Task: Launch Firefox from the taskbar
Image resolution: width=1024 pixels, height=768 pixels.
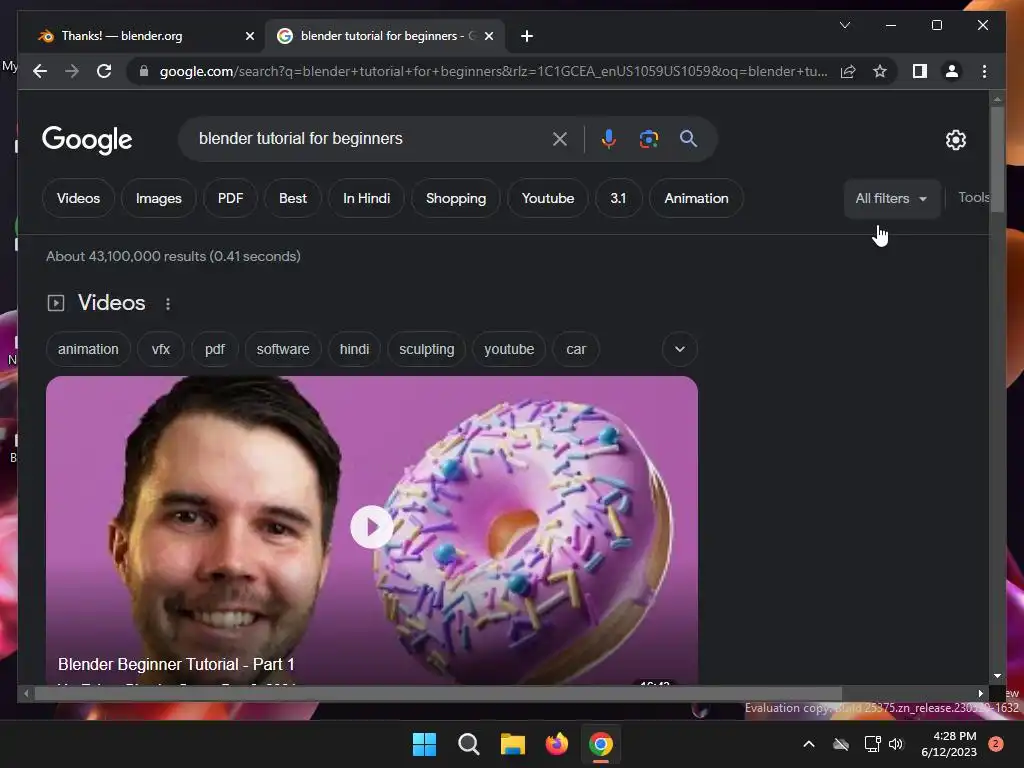Action: click(556, 744)
